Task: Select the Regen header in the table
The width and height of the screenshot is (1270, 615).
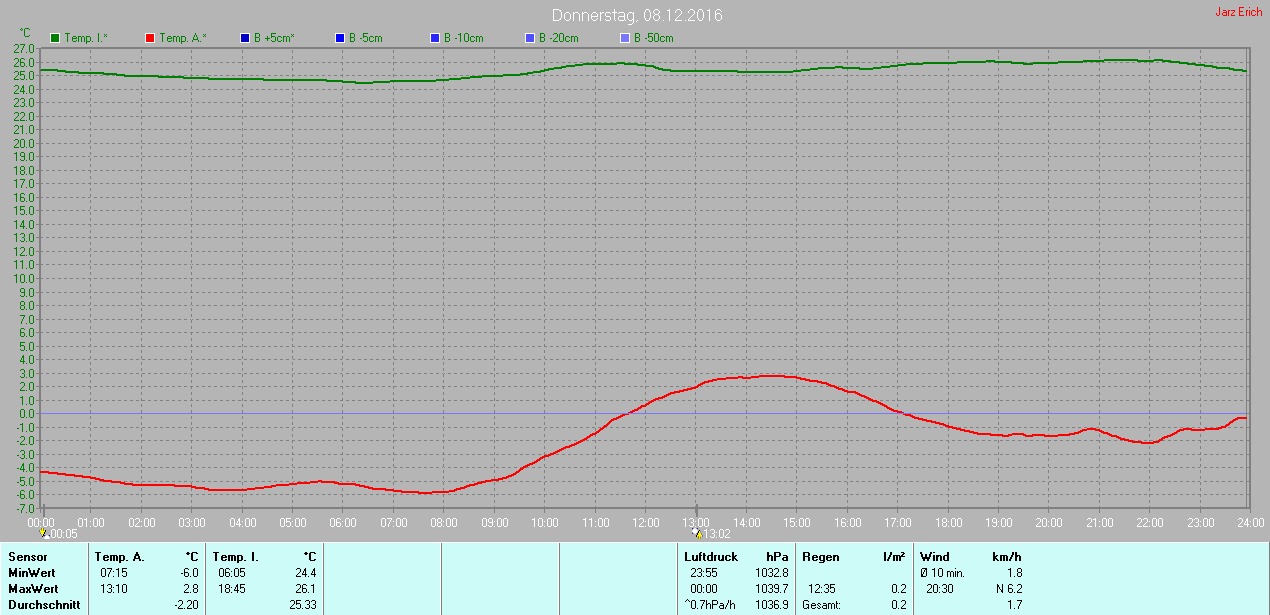Action: pos(819,557)
